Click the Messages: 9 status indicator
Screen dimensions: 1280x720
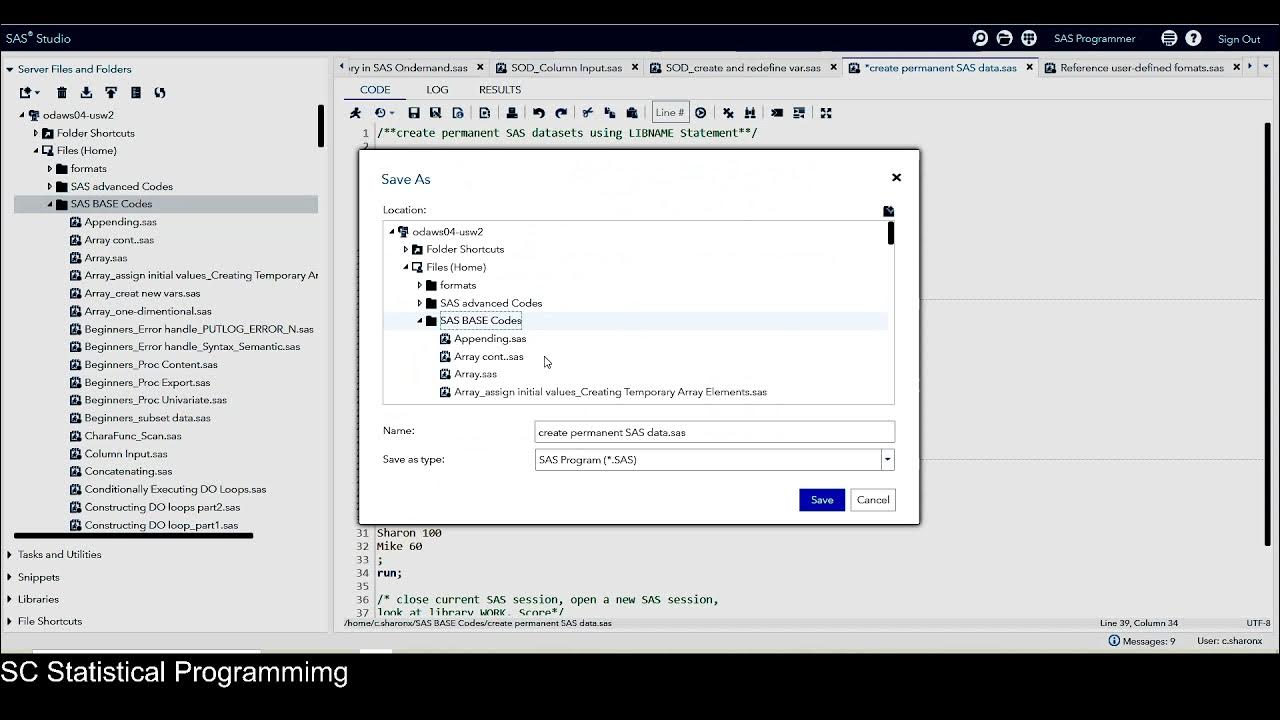(1141, 641)
